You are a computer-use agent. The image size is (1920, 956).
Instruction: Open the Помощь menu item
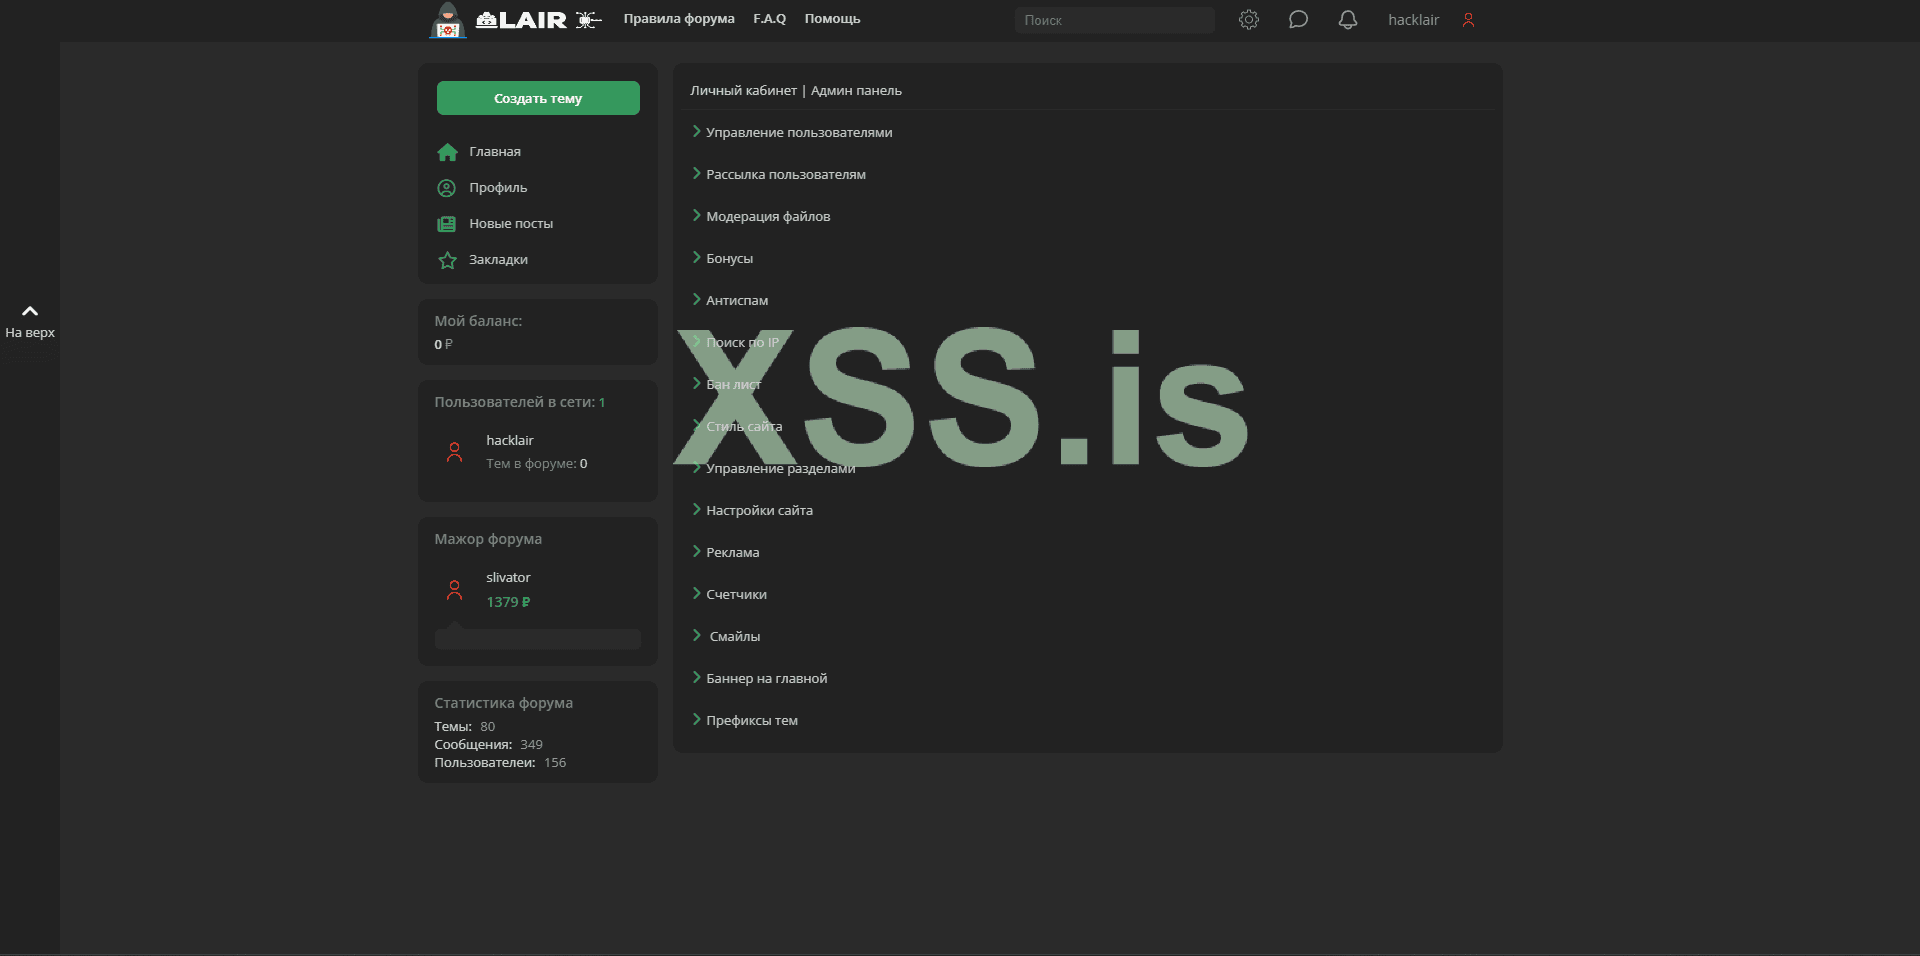click(x=832, y=19)
